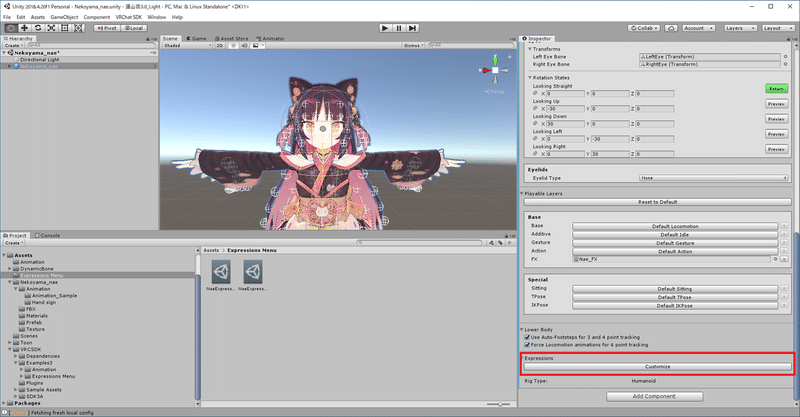This screenshot has width=800, height=417.
Task: Toggle scene lighting sun icon
Action: (234, 45)
